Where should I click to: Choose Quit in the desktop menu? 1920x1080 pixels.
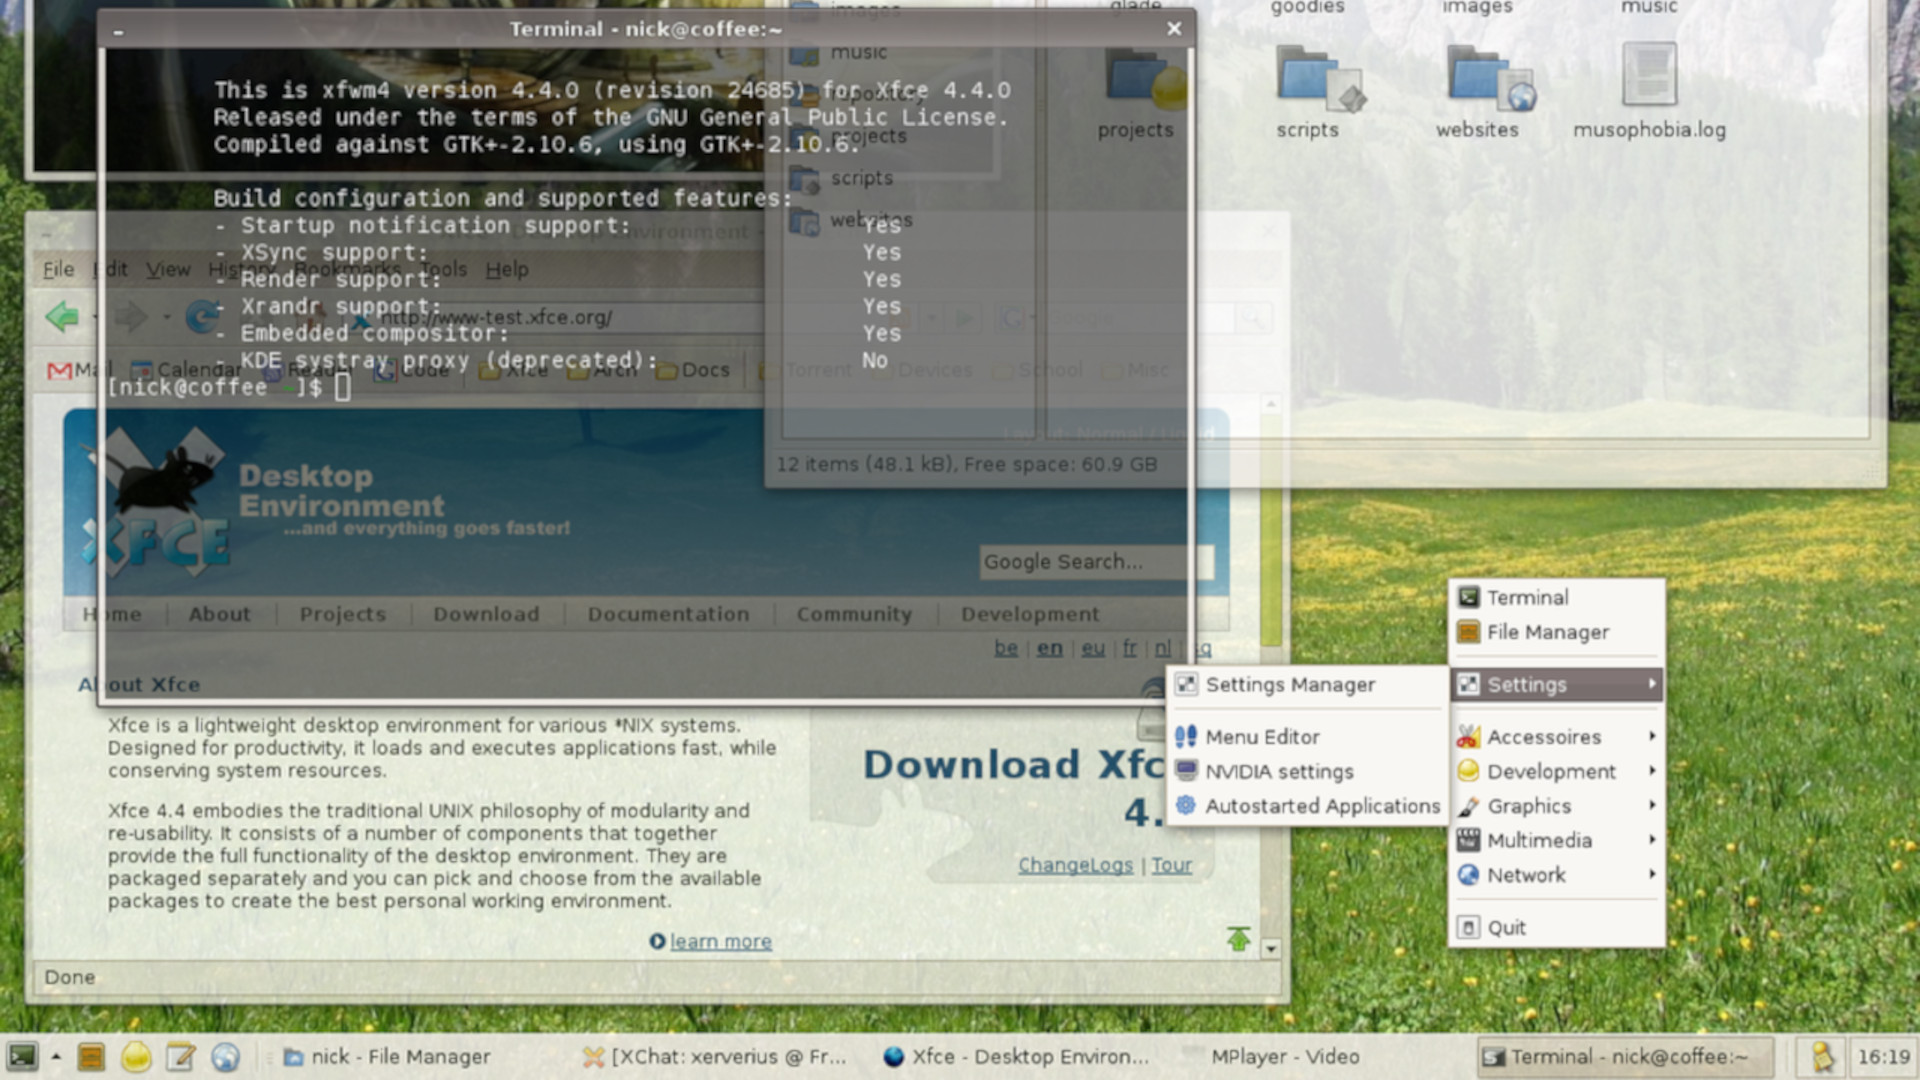pyautogui.click(x=1556, y=927)
